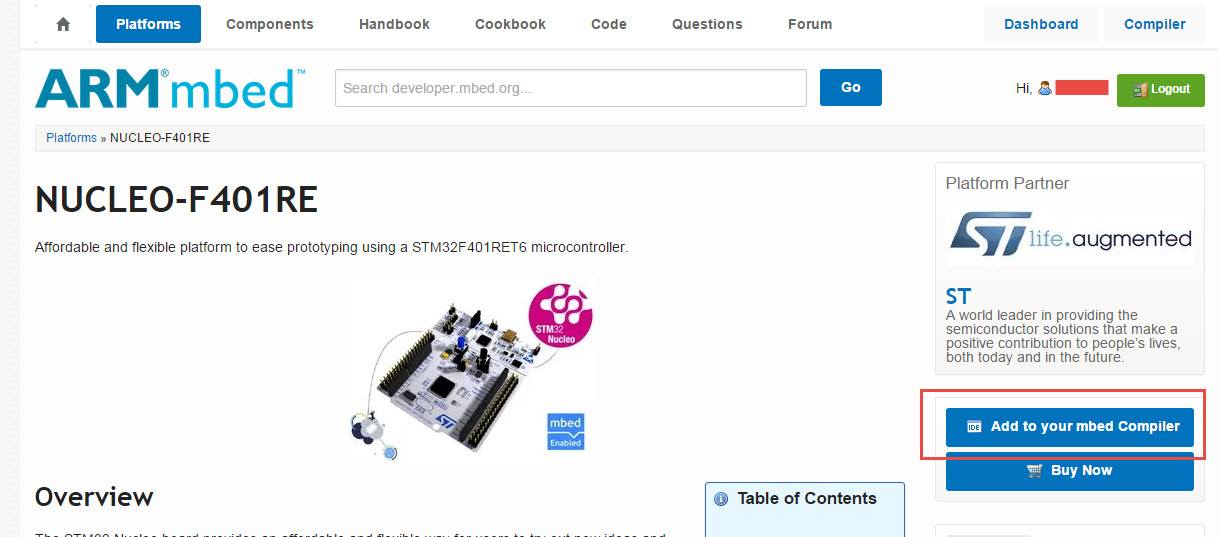Follow the Platforms breadcrumb link
Screen dimensions: 1219x537
pos(71,138)
